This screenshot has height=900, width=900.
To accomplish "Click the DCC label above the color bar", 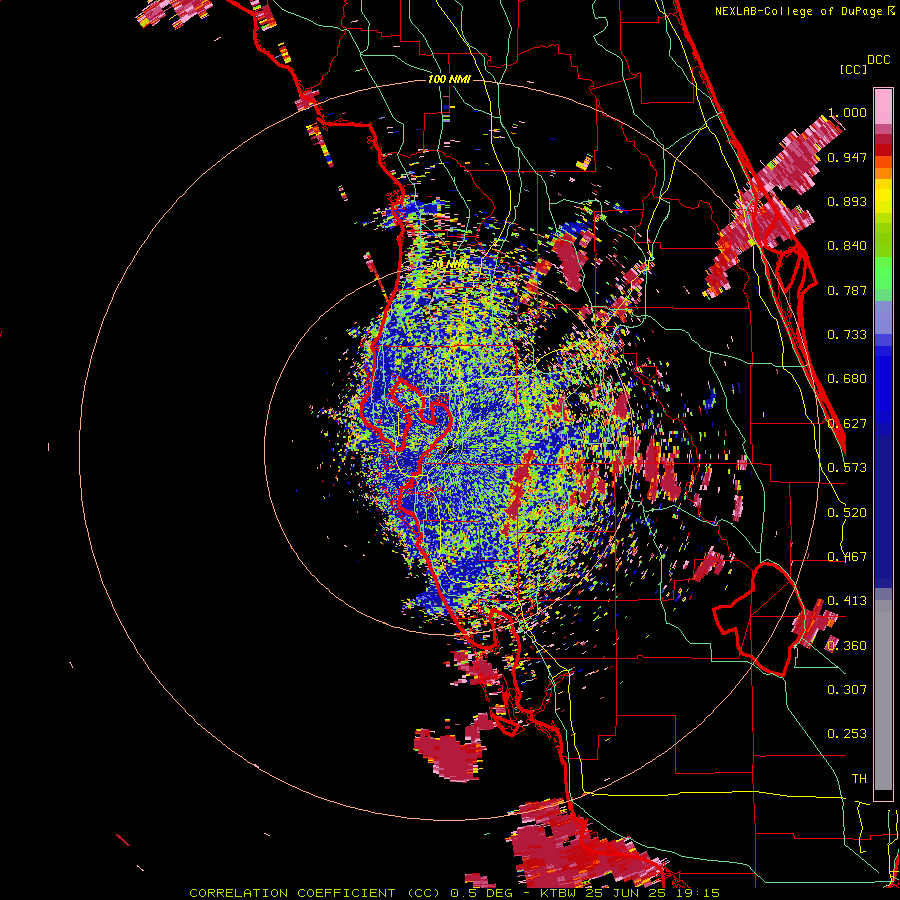I will coord(879,60).
